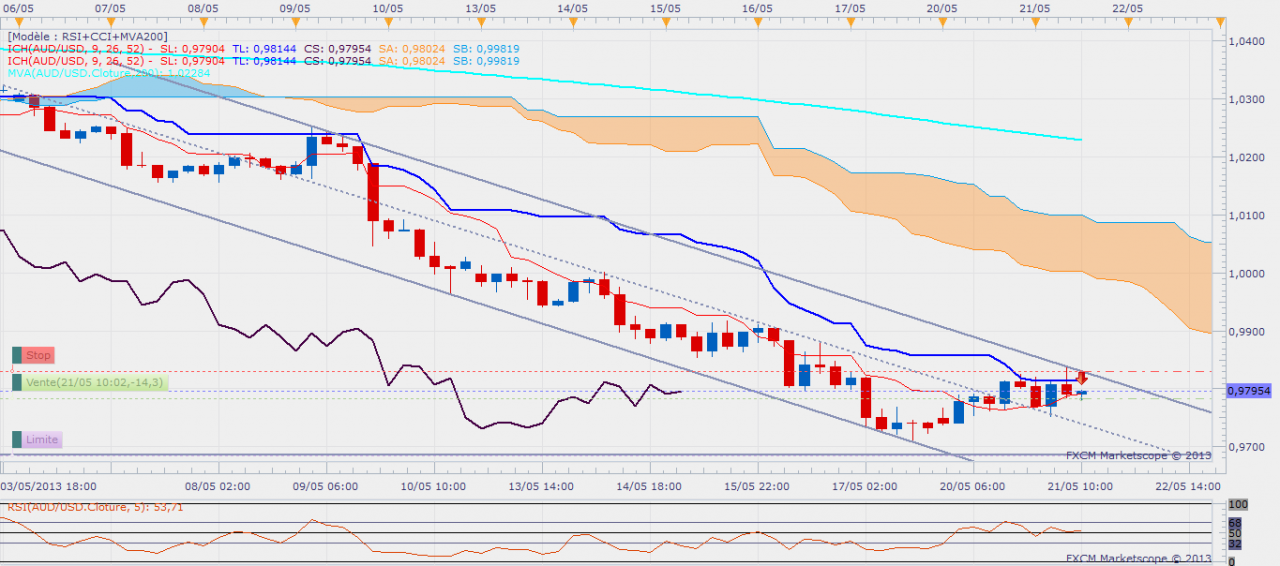Click the orange day marker under 15/05
The image size is (1280, 566).
click(667, 23)
